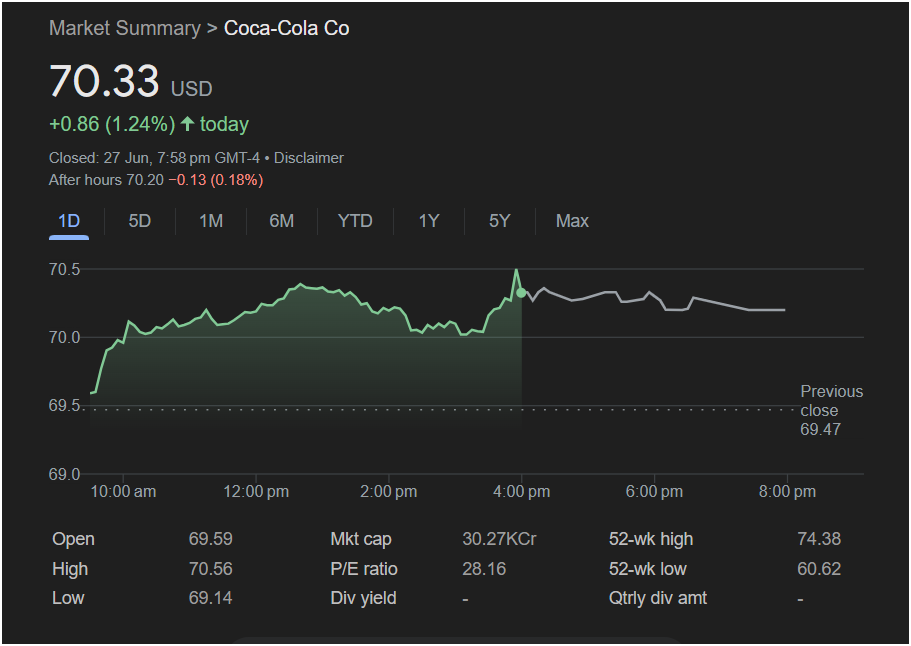Click the green closing price dot on chart
The height and width of the screenshot is (646, 911).
(521, 293)
